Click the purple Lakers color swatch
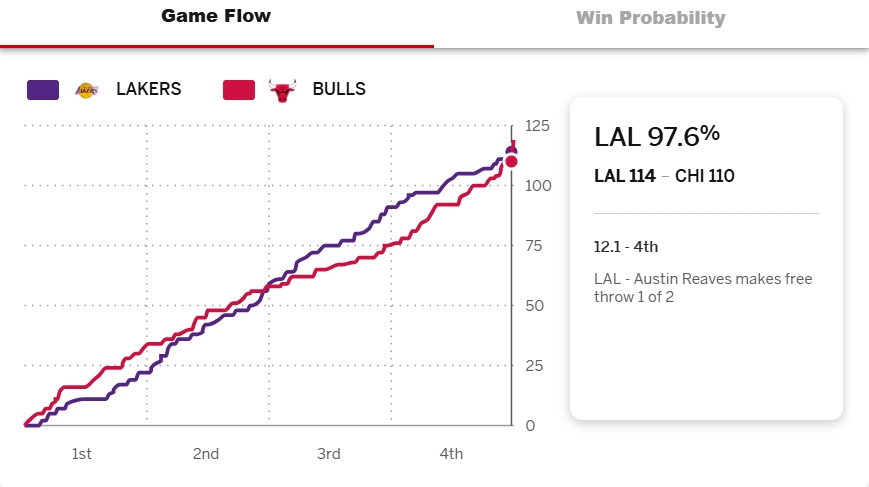Viewport: 869px width, 487px height. click(43, 89)
